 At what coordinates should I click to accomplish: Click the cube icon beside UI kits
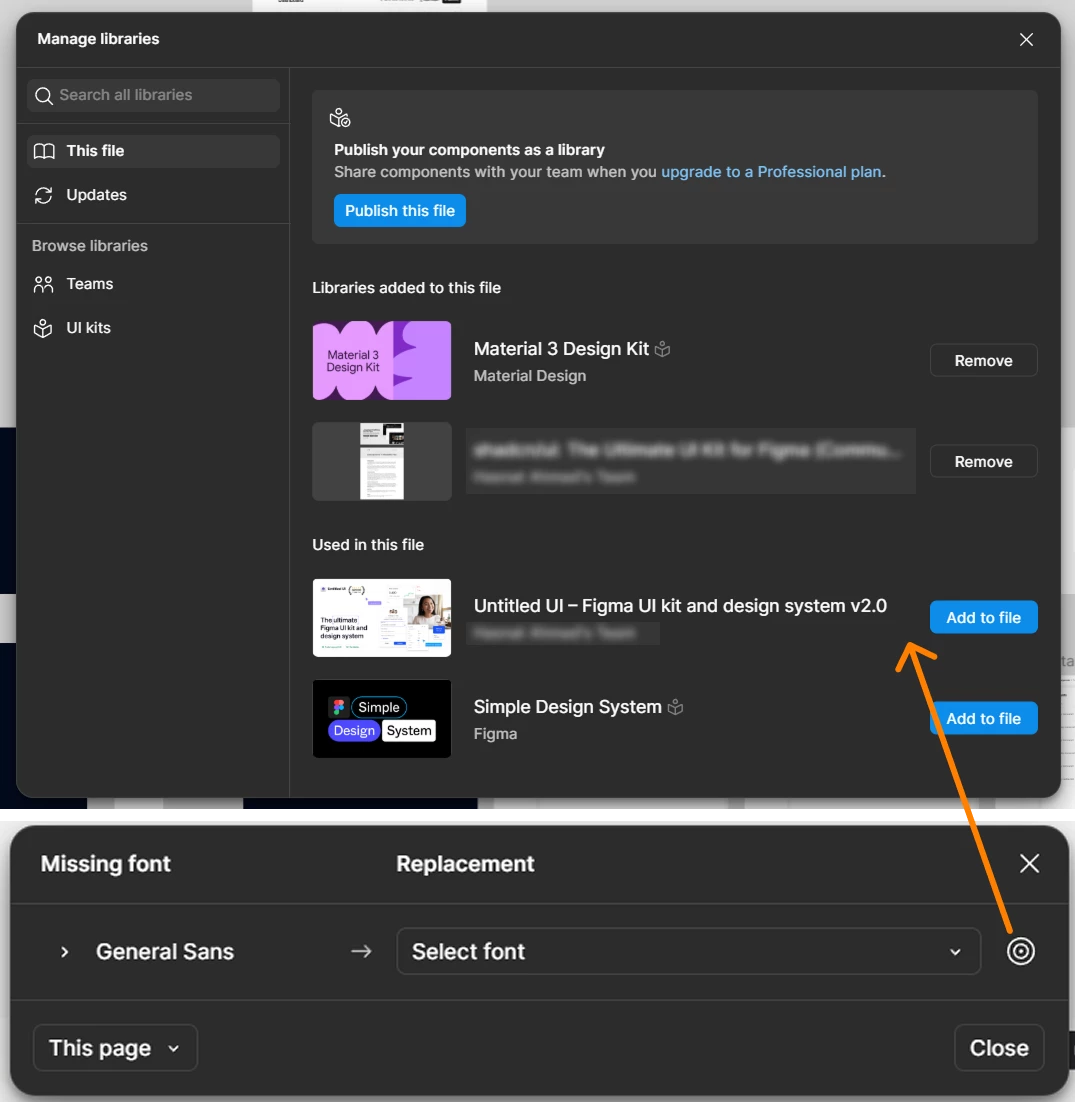pyautogui.click(x=44, y=328)
